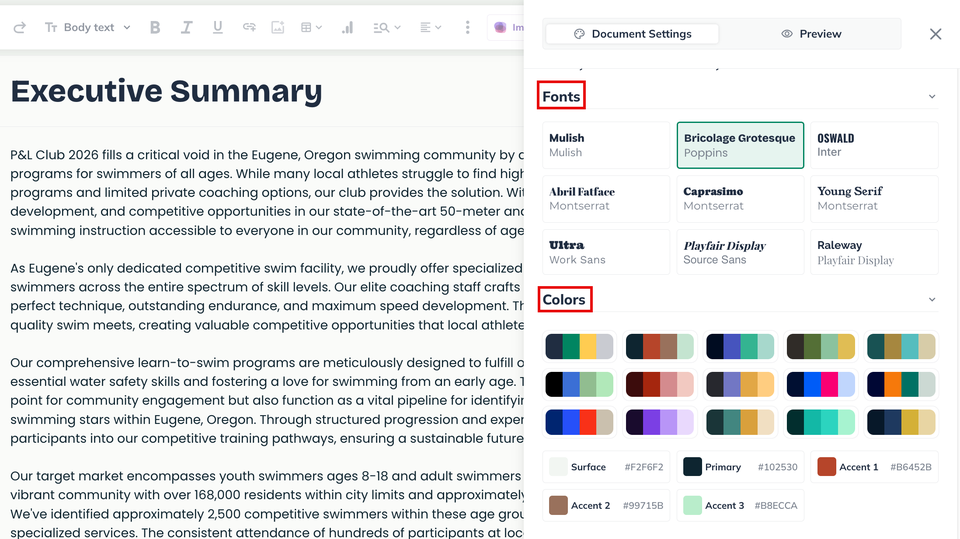Select the dark green to mint palette

coord(820,423)
